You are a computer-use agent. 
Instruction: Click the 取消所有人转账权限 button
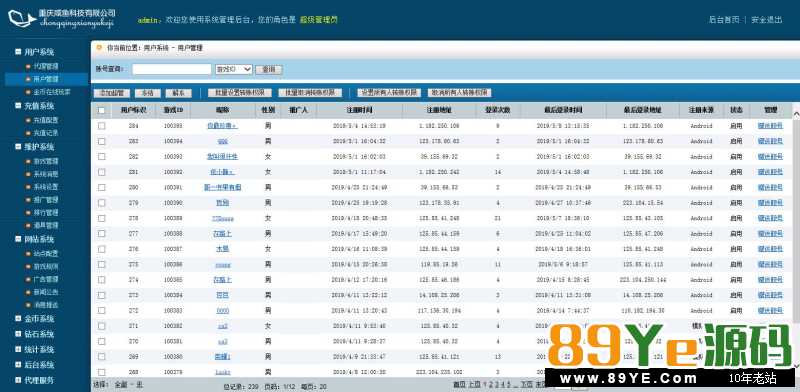460,93
